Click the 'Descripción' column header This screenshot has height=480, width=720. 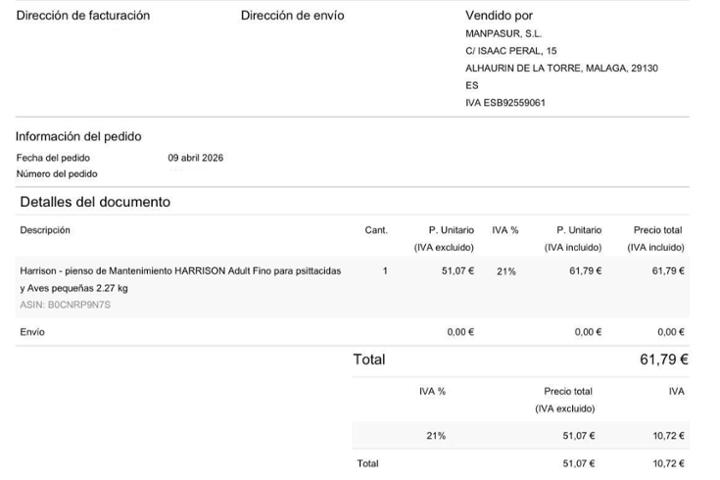pos(45,230)
